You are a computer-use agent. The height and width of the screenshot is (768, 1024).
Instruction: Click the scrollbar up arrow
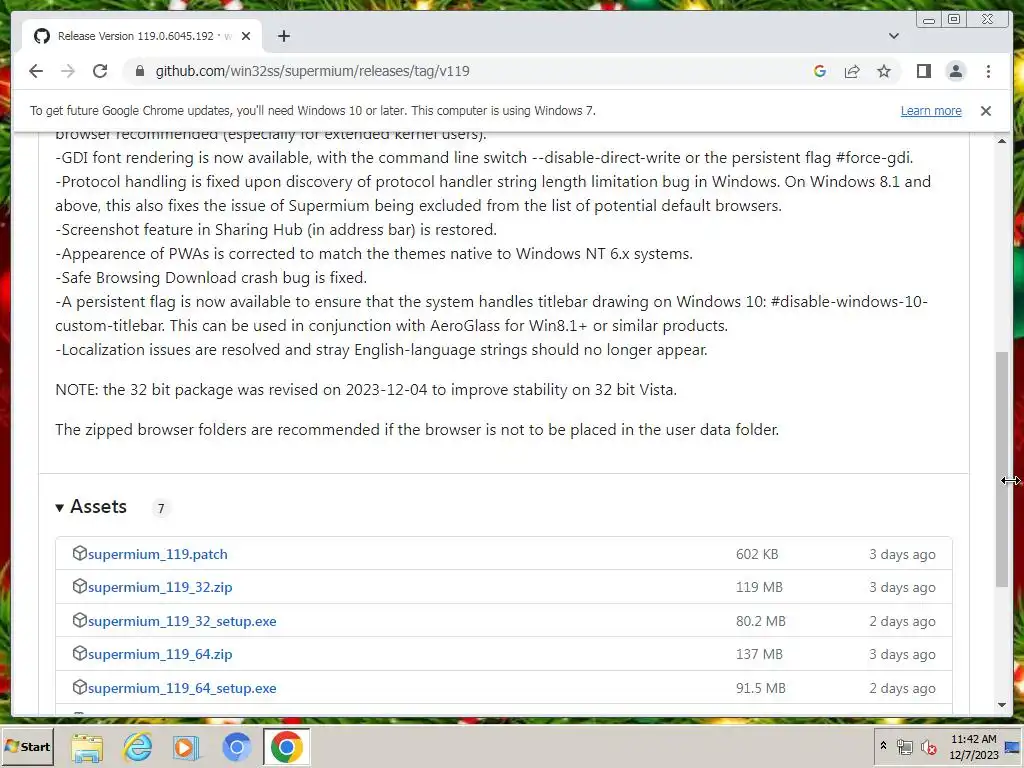click(x=1002, y=141)
